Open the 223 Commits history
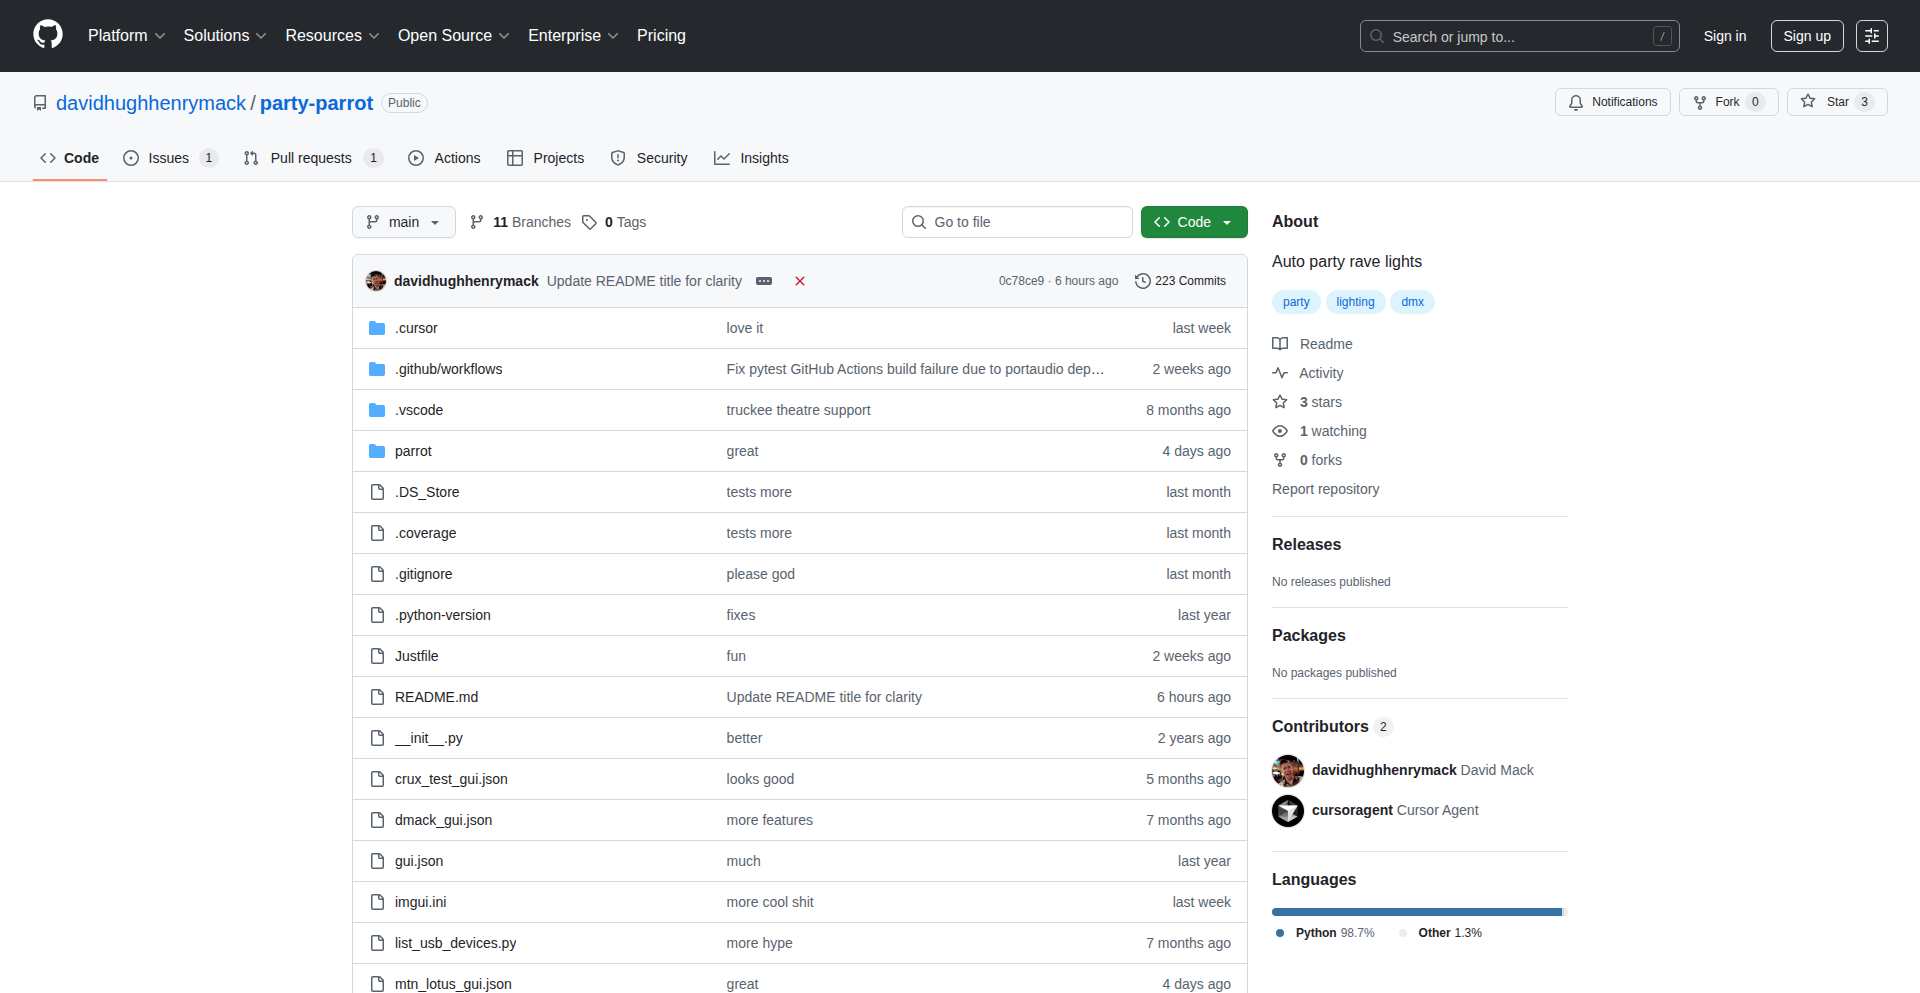This screenshot has width=1920, height=993. 1181,281
